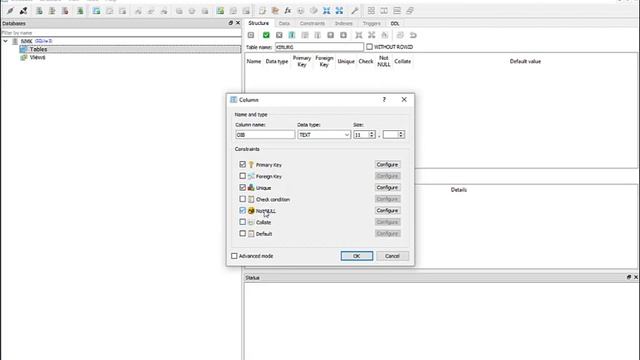Click the Details header in constraints pane
The height and width of the screenshot is (360, 640).
tap(459, 190)
